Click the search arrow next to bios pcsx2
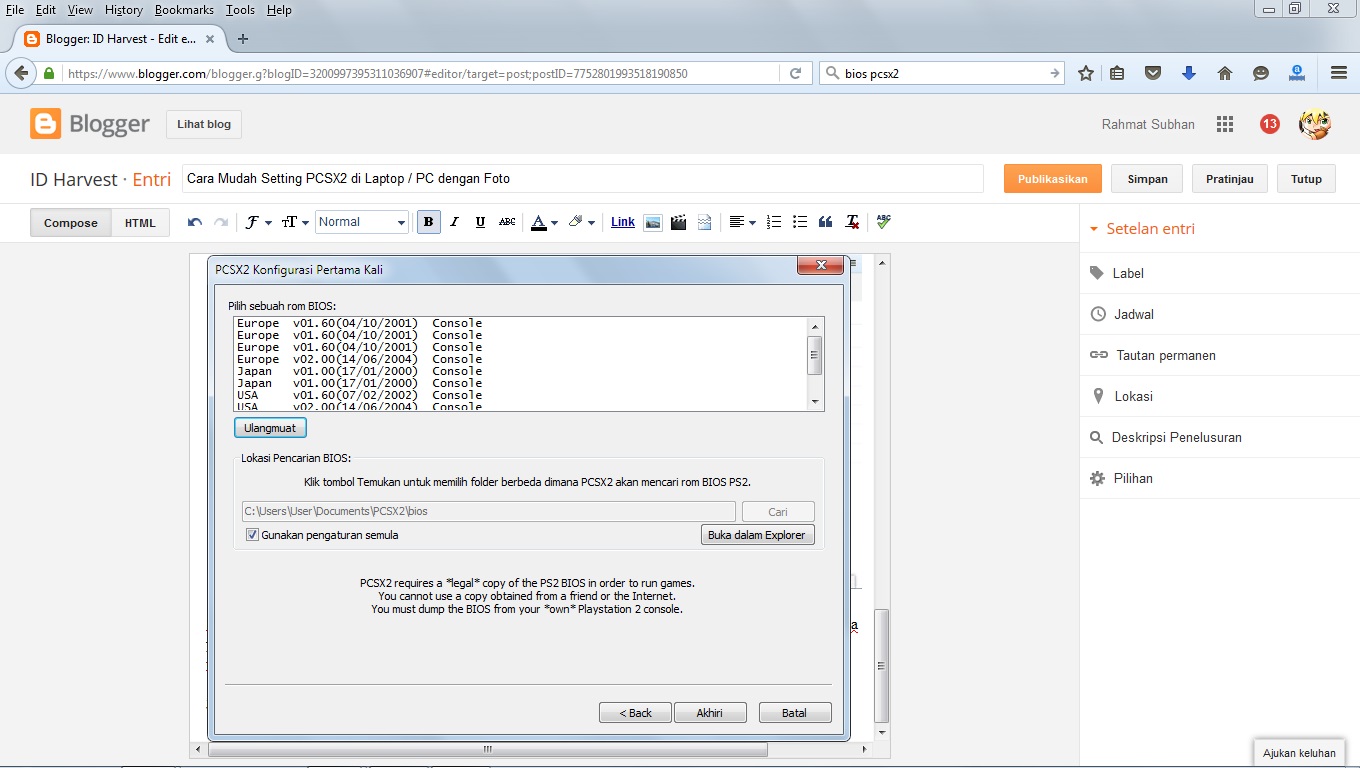Viewport: 1360px width, 768px height. click(x=1055, y=73)
